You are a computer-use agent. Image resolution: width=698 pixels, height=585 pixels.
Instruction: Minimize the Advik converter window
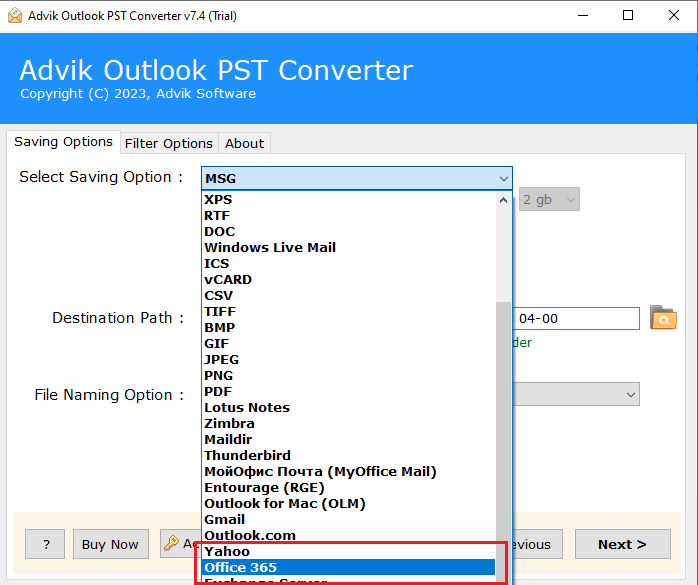click(583, 16)
